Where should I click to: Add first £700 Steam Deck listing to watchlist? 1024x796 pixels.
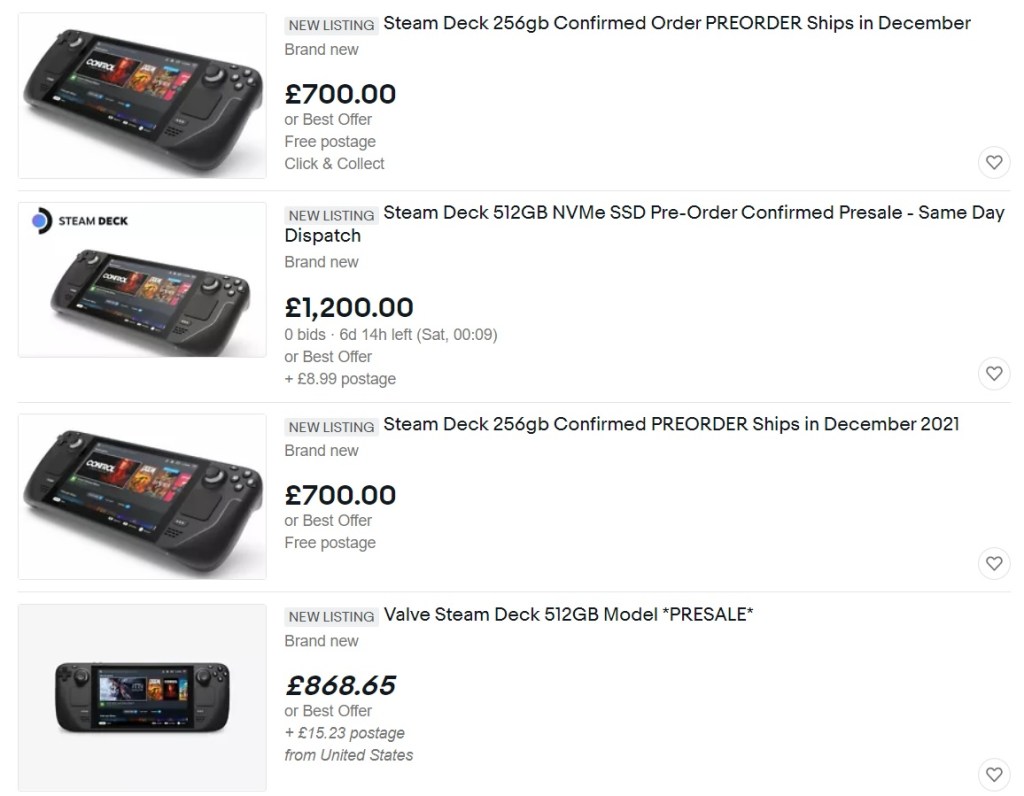click(993, 162)
